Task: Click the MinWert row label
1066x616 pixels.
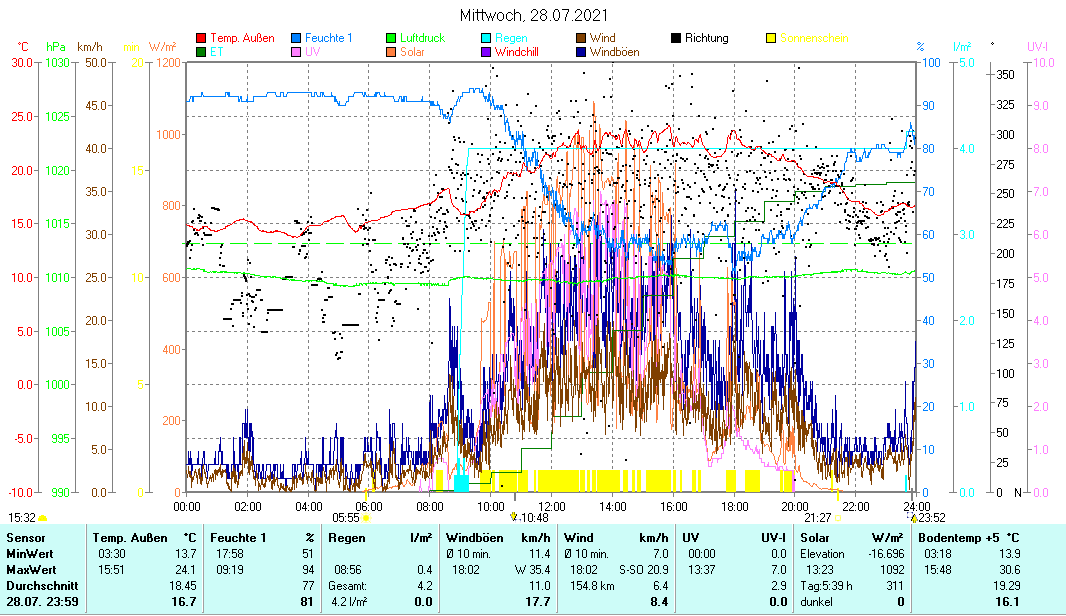Action: (x=30, y=554)
